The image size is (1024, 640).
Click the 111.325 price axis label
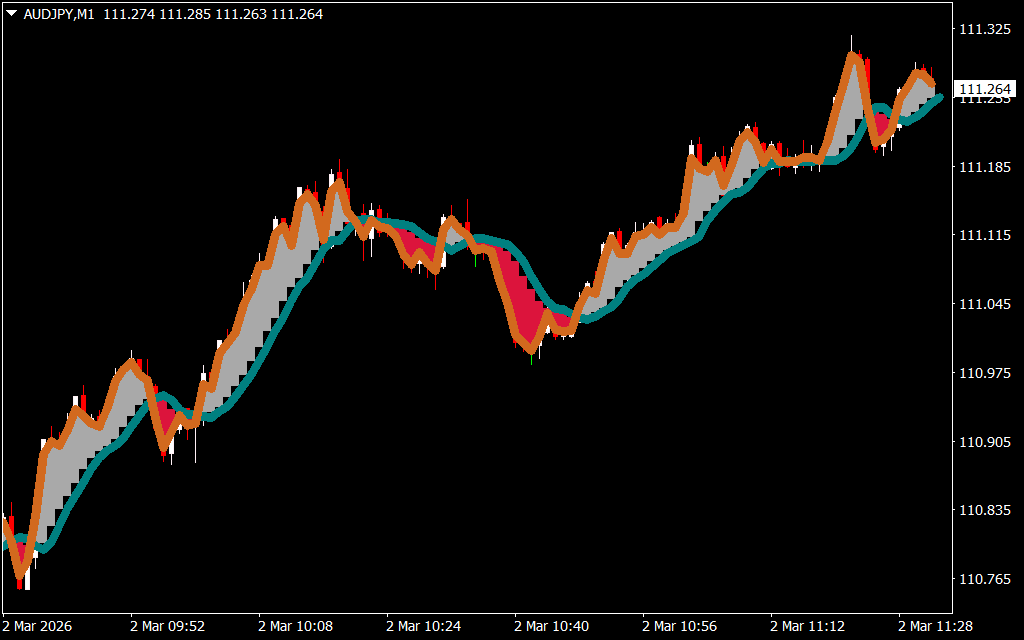pyautogui.click(x=984, y=30)
